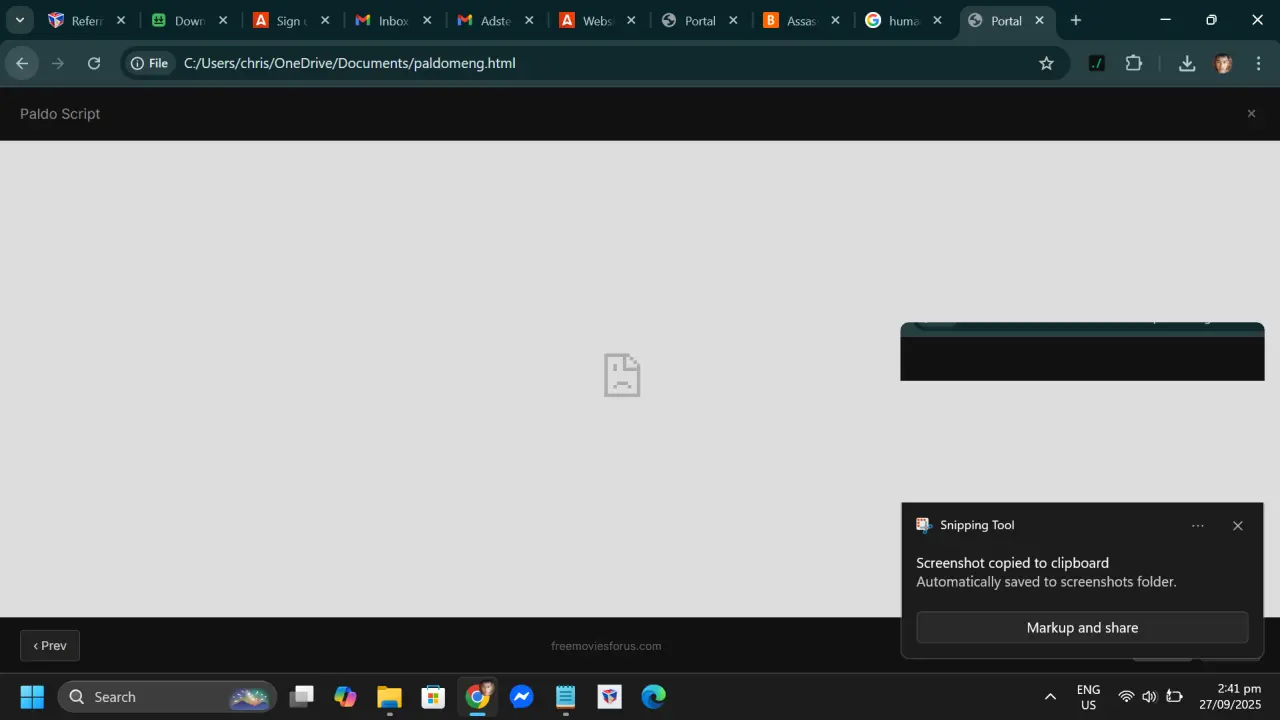Open Snipping Tool notification options menu

[1198, 526]
